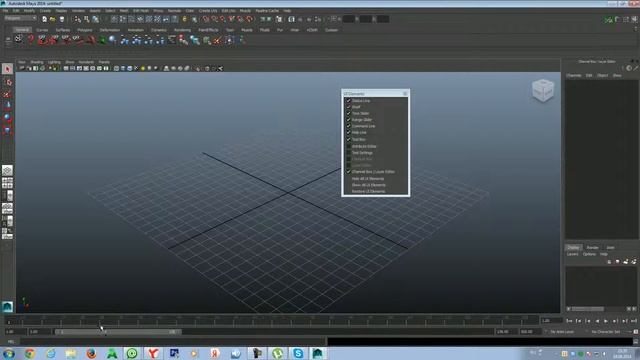Viewport: 640px width, 360px height.
Task: Open the No Anim Layer dropdown
Action: [x=562, y=332]
